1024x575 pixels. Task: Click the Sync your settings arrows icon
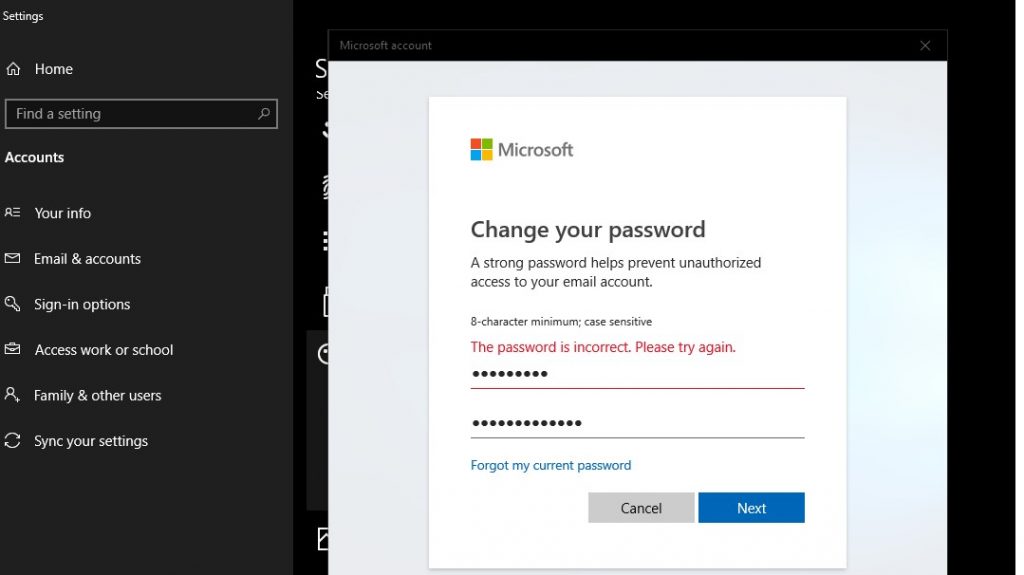(13, 441)
